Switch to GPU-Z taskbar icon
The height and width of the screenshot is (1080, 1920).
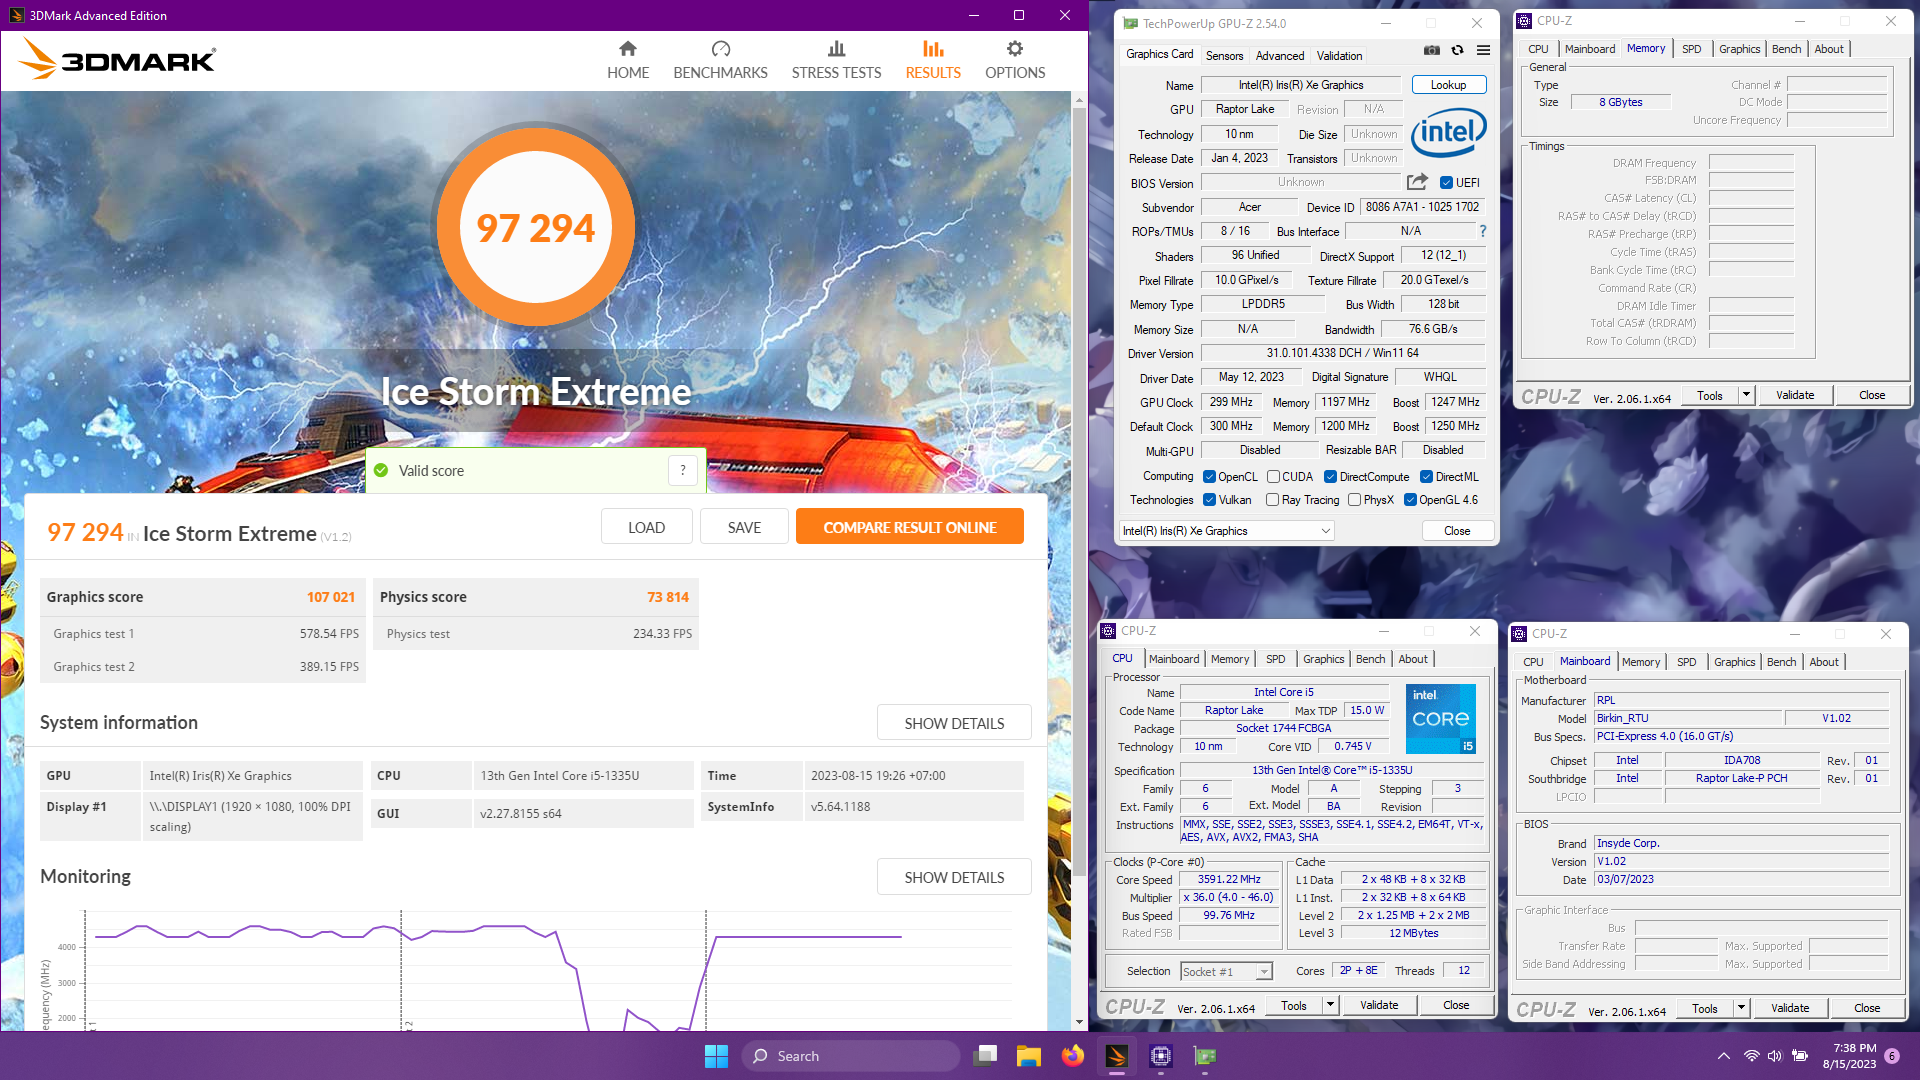coord(1205,1056)
